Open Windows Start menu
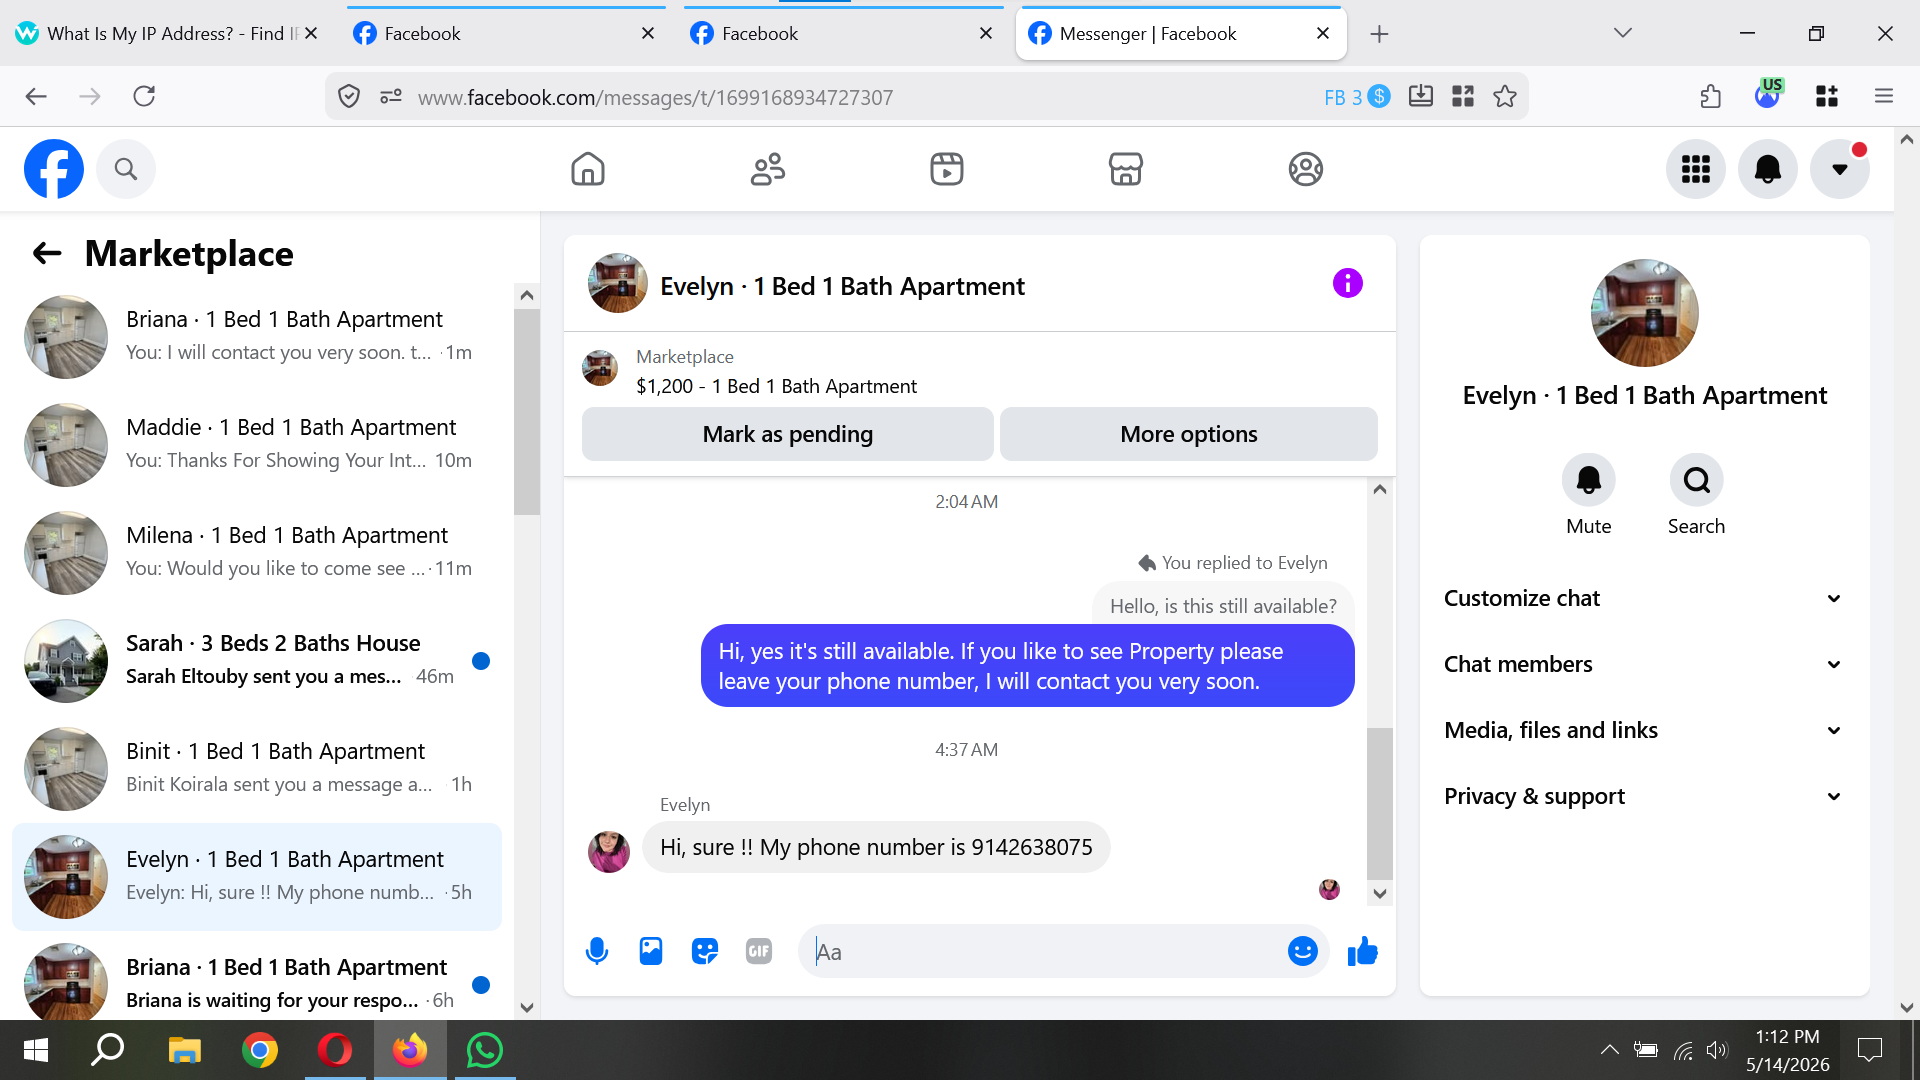This screenshot has height=1080, width=1920. pos(36,1050)
